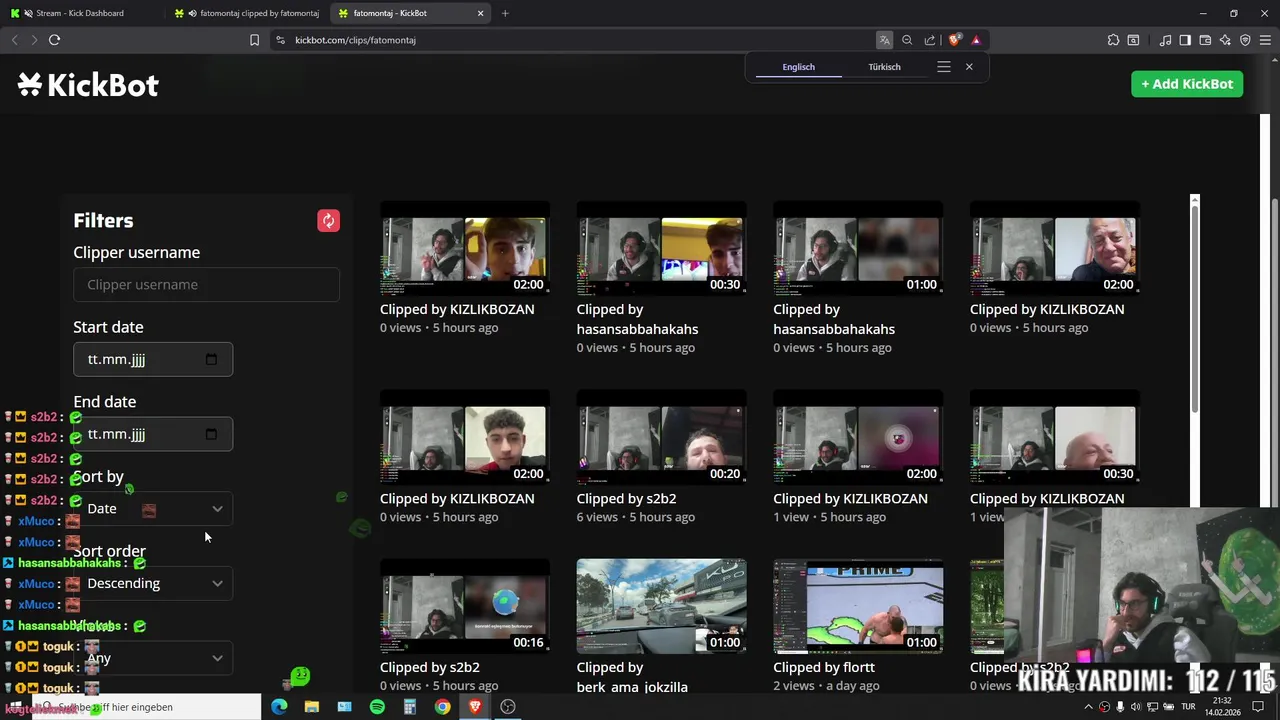Select Türkisch in the translate popup

884,67
